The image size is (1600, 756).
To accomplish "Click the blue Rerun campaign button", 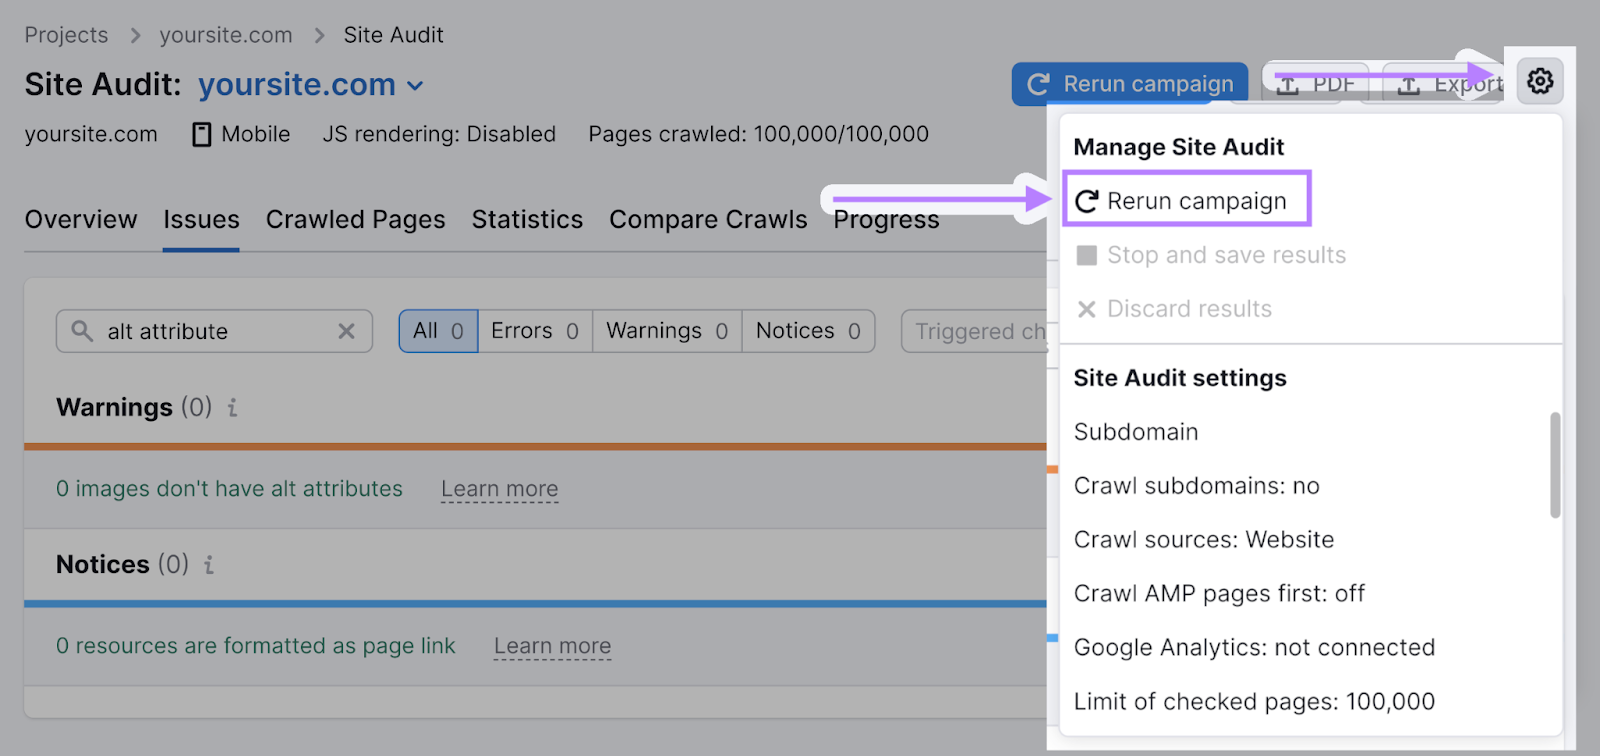I will (1130, 84).
